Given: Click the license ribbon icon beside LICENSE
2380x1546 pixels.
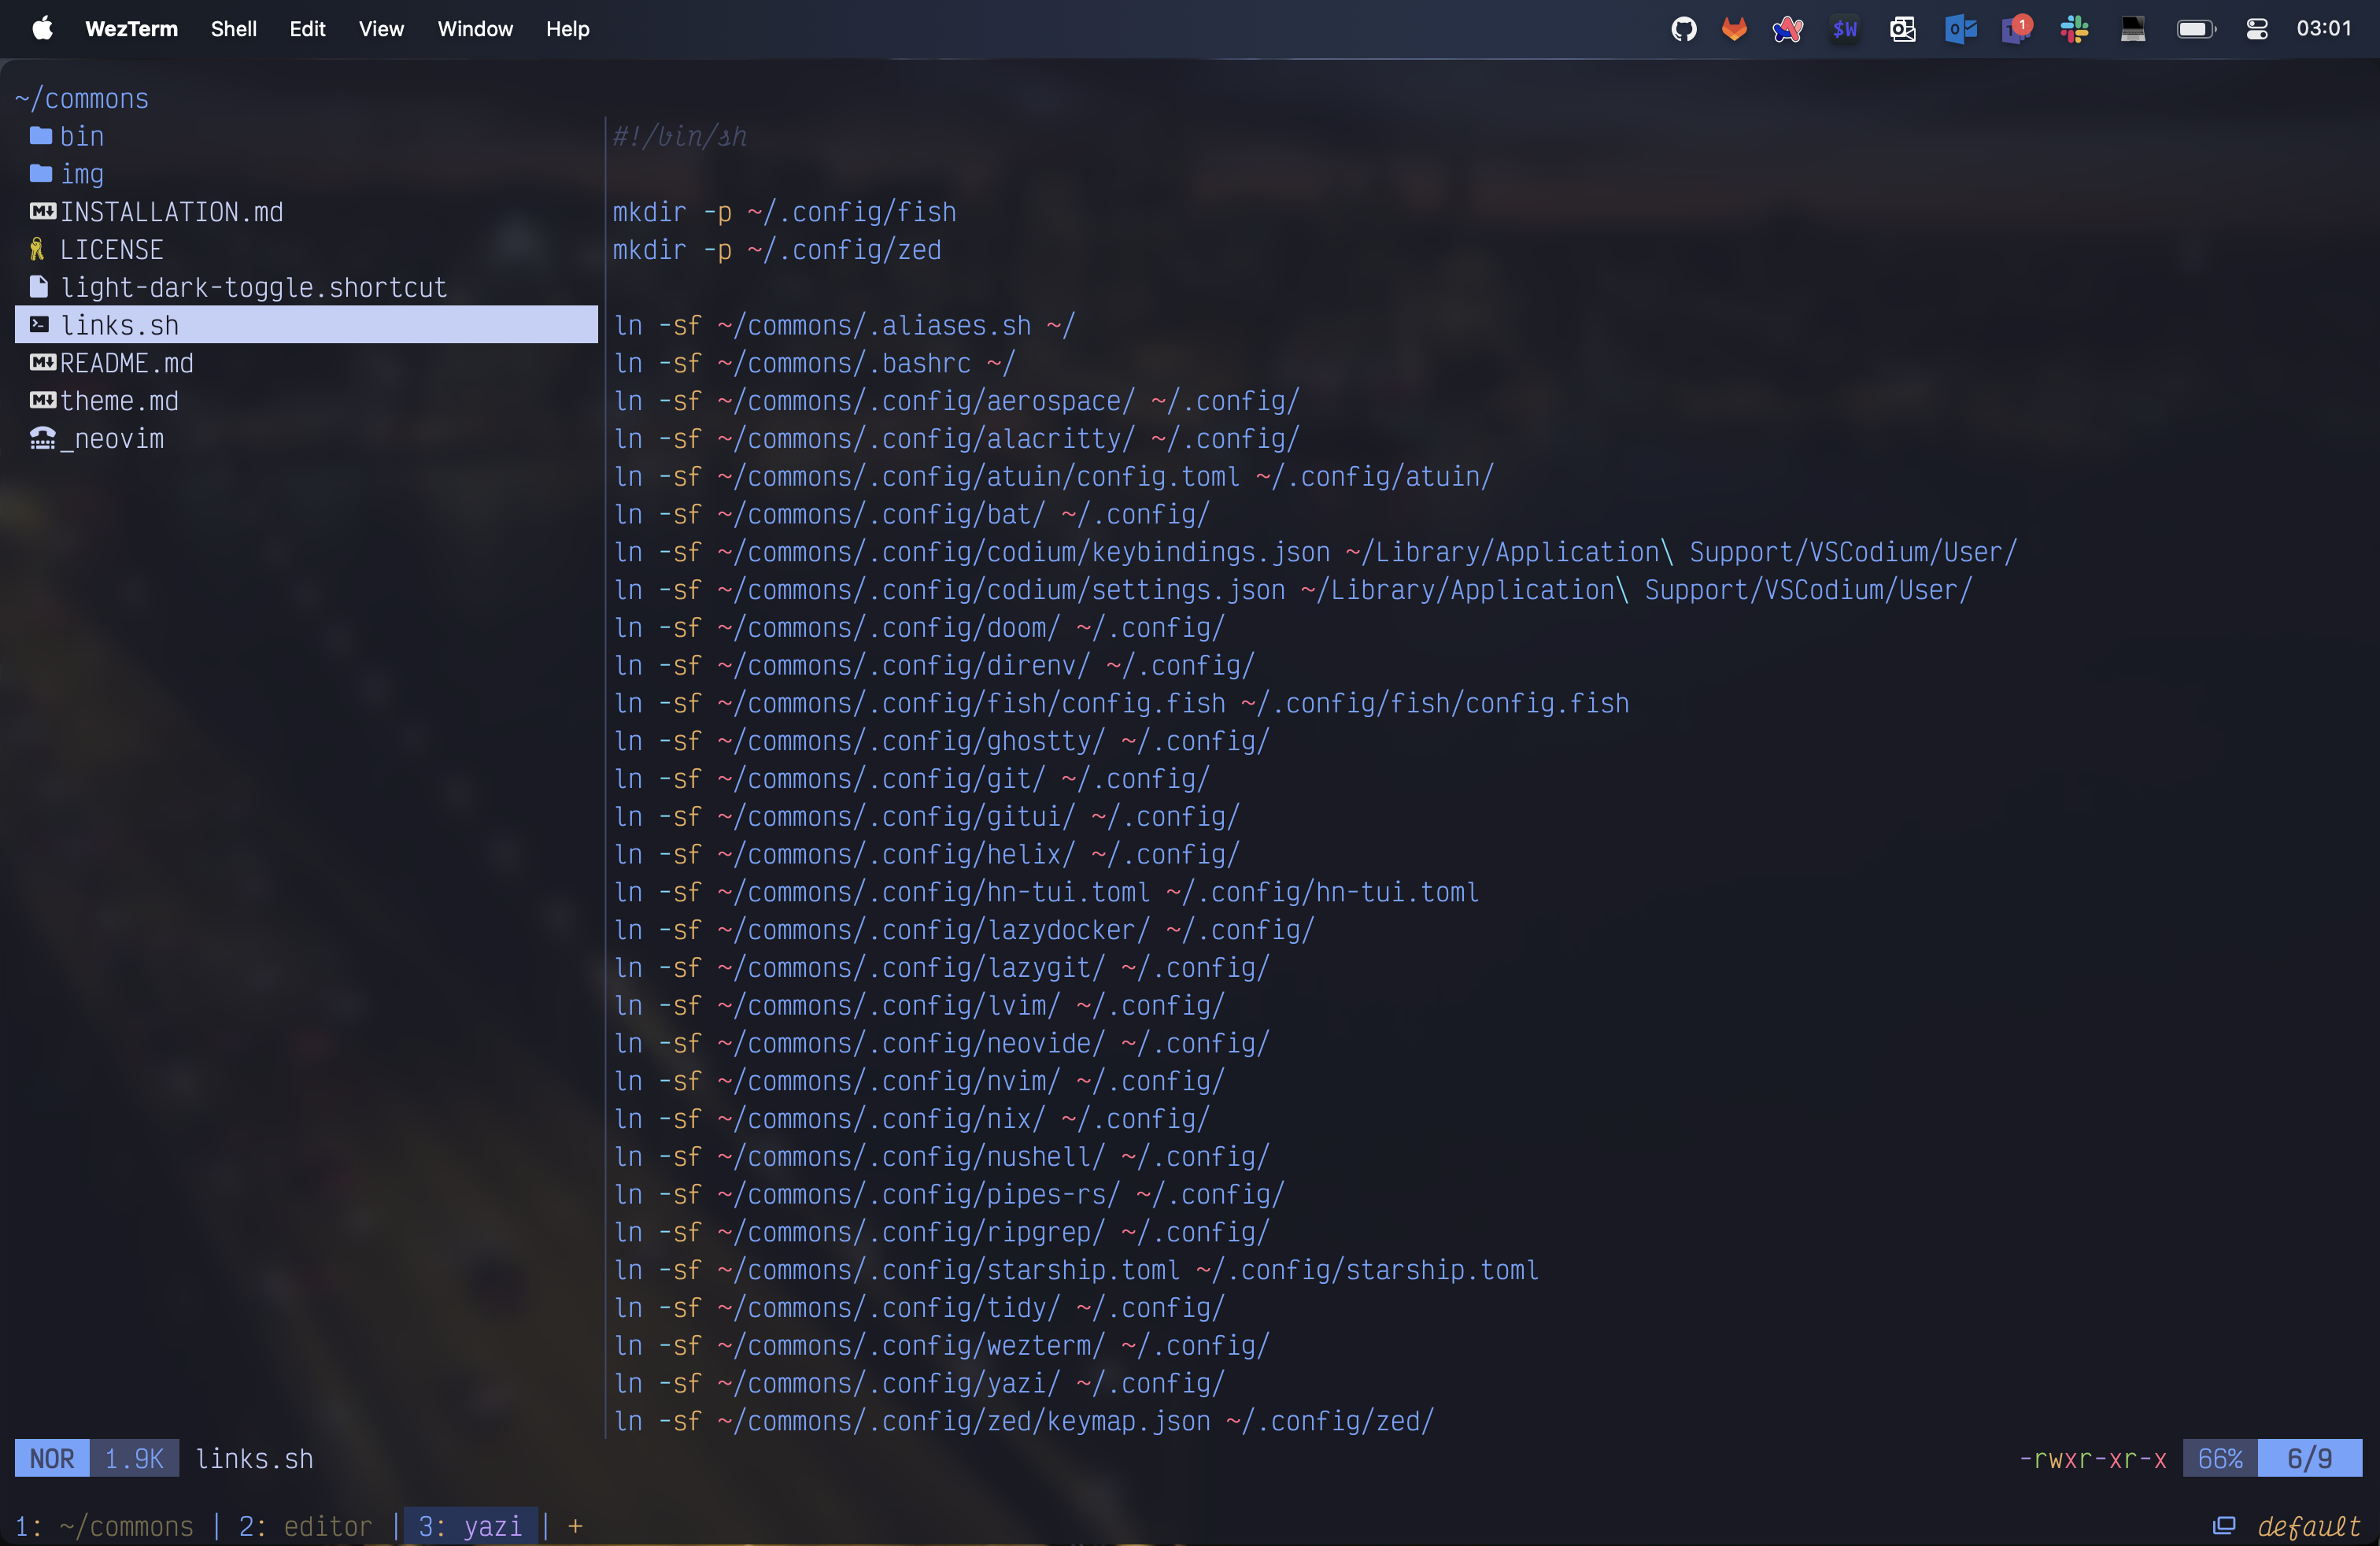Looking at the screenshot, I should pyautogui.click(x=37, y=249).
